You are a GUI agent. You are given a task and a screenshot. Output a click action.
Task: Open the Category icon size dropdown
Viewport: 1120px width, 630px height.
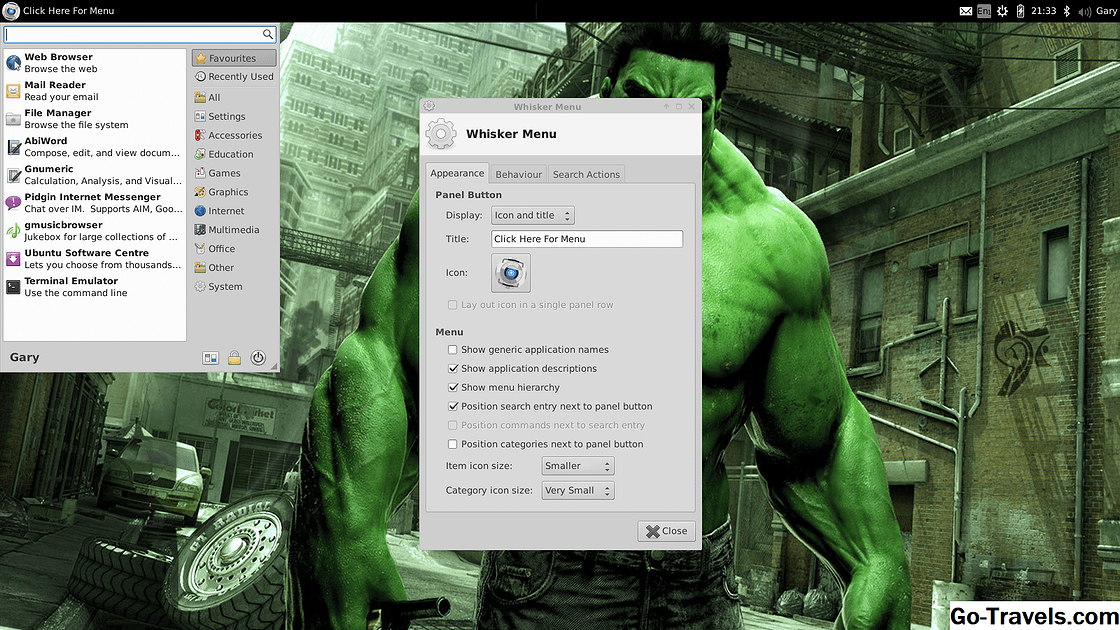pos(577,491)
